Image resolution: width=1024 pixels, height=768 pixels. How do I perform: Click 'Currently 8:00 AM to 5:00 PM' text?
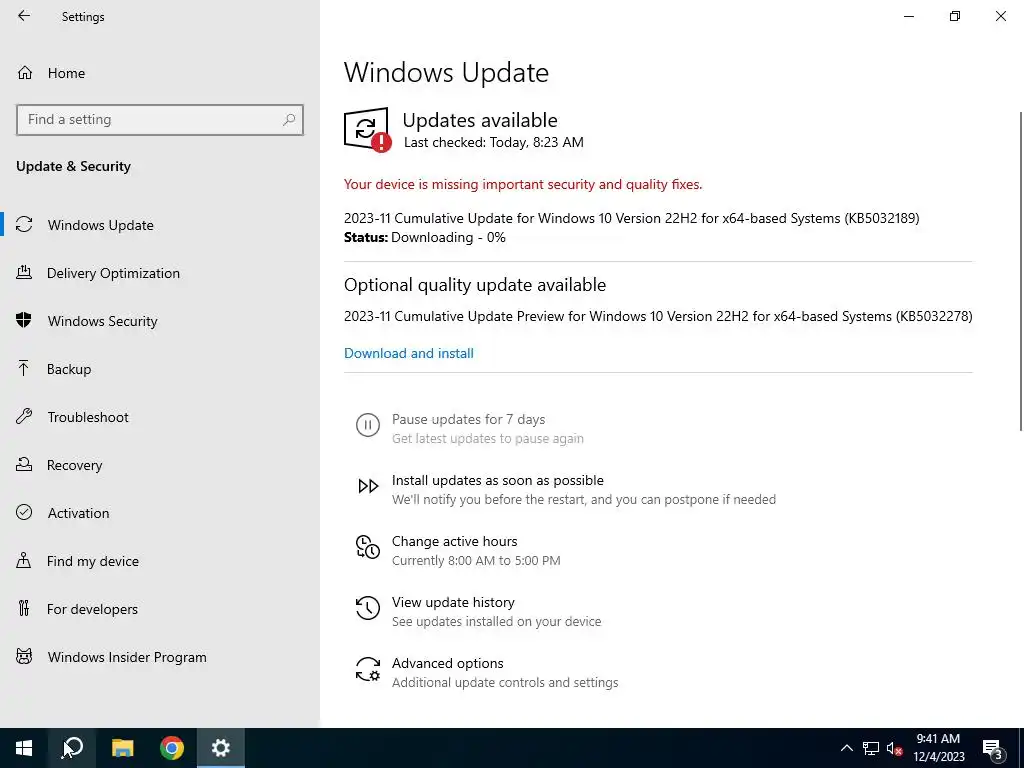pos(476,560)
